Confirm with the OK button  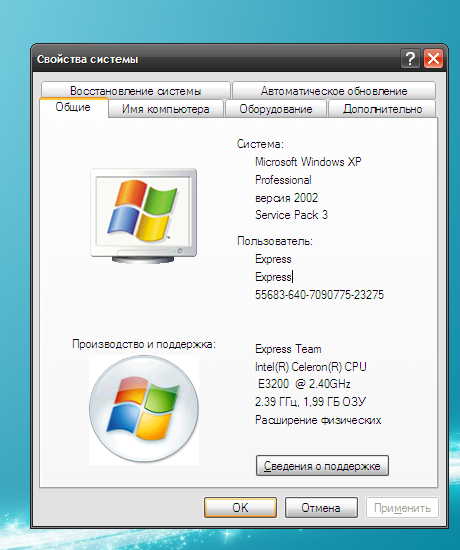(240, 508)
